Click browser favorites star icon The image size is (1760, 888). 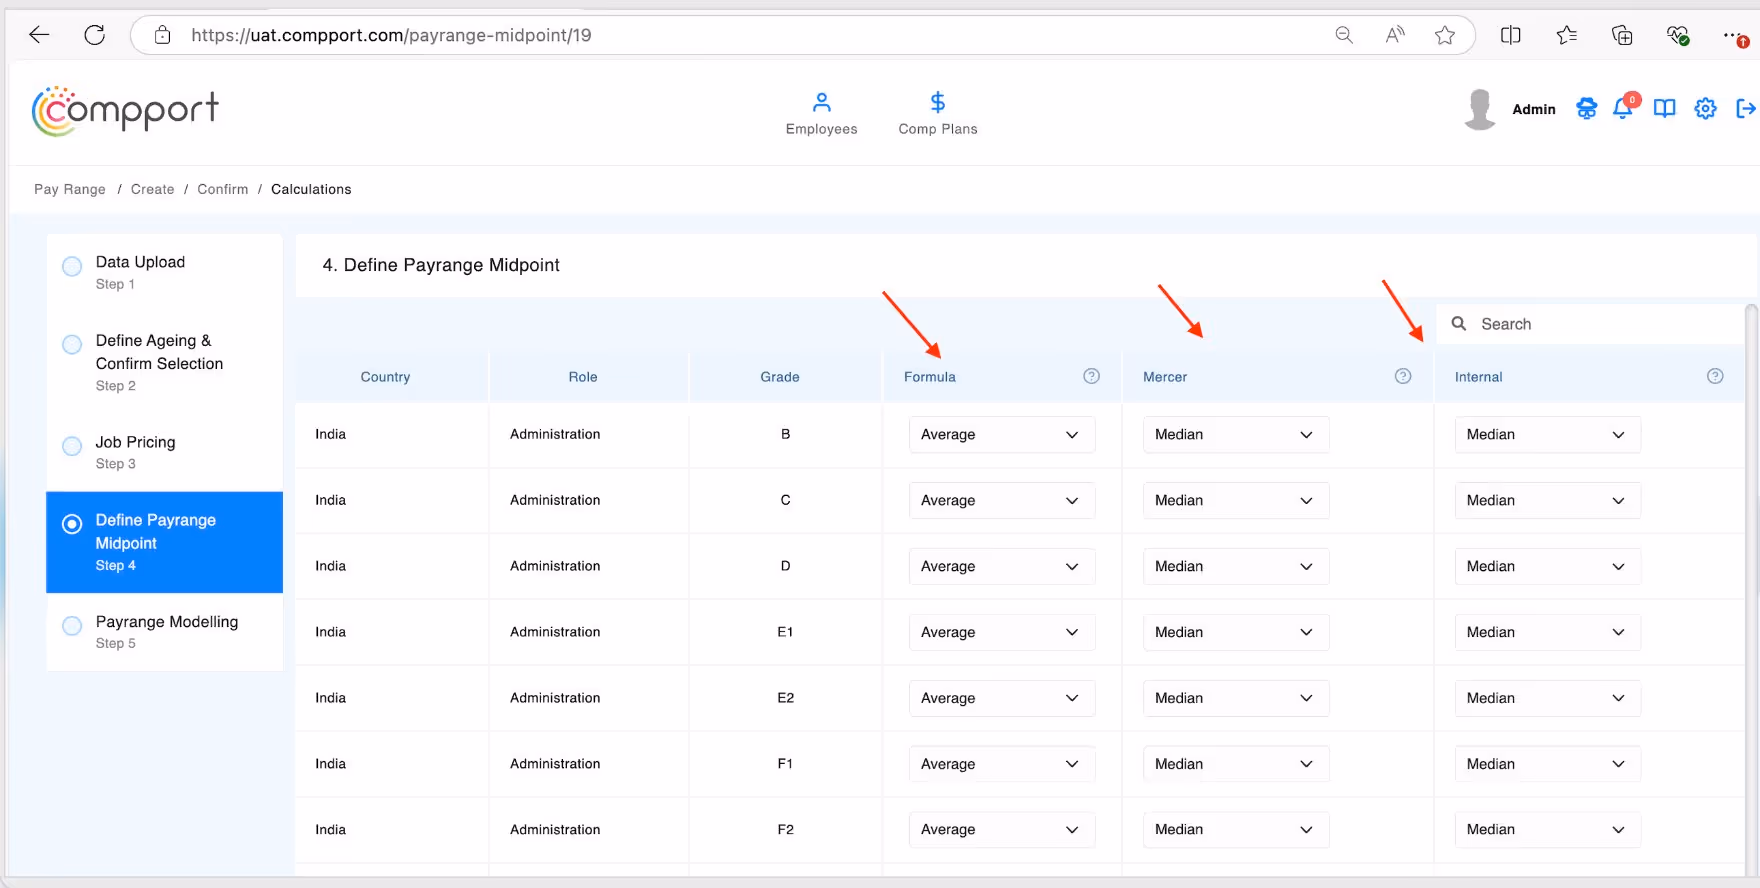tap(1444, 35)
